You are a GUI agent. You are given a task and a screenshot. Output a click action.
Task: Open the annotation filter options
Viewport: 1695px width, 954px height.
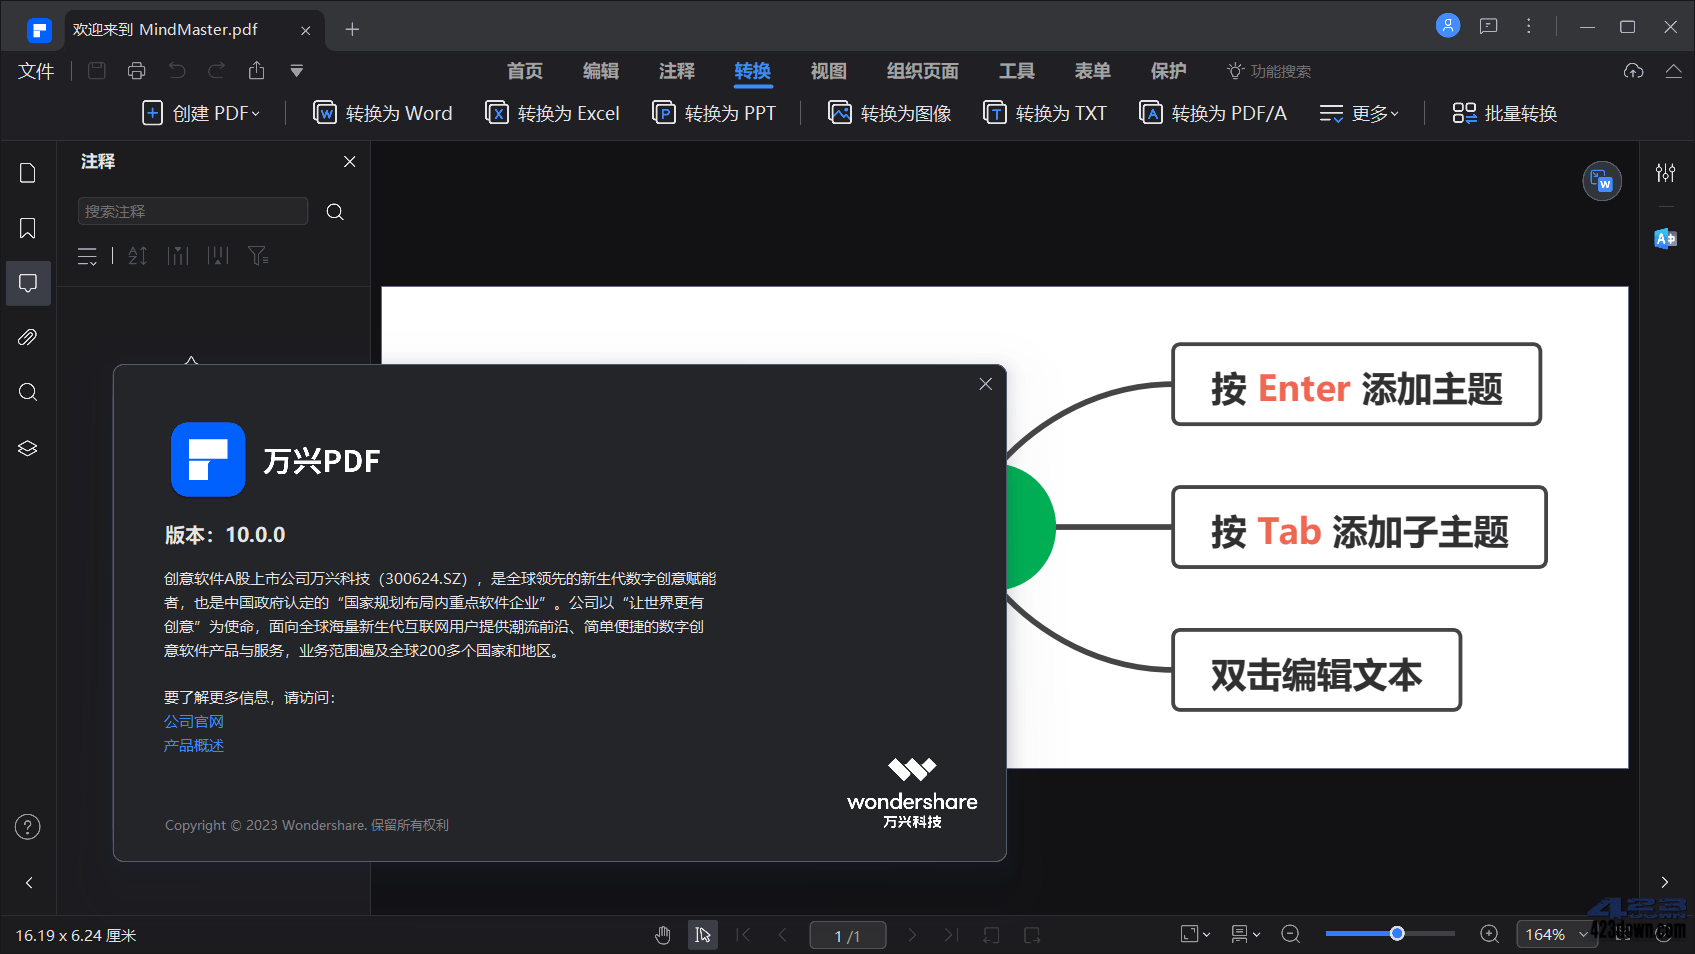(x=258, y=256)
